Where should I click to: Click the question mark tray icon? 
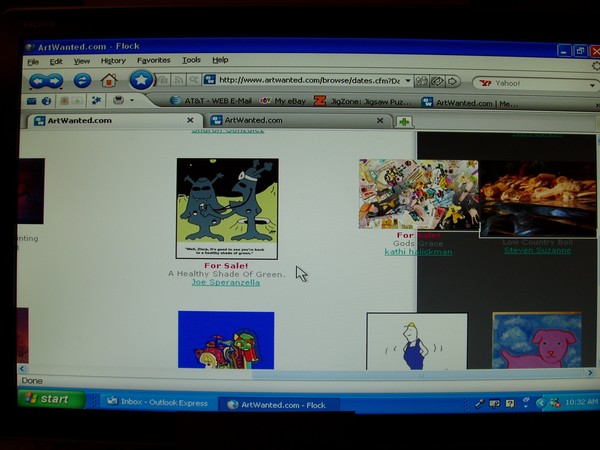[510, 403]
